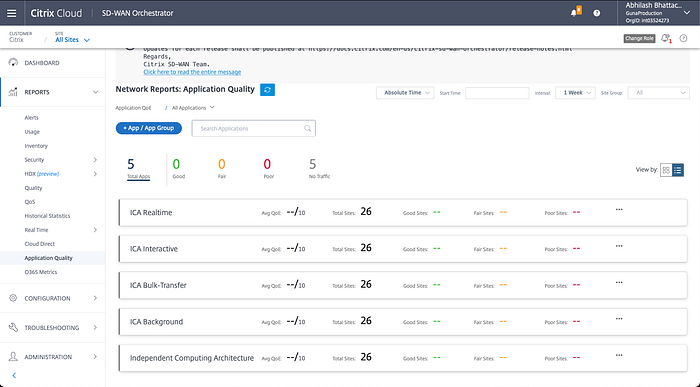Image resolution: width=700 pixels, height=387 pixels.
Task: Open the help question mark in header
Action: pos(596,13)
